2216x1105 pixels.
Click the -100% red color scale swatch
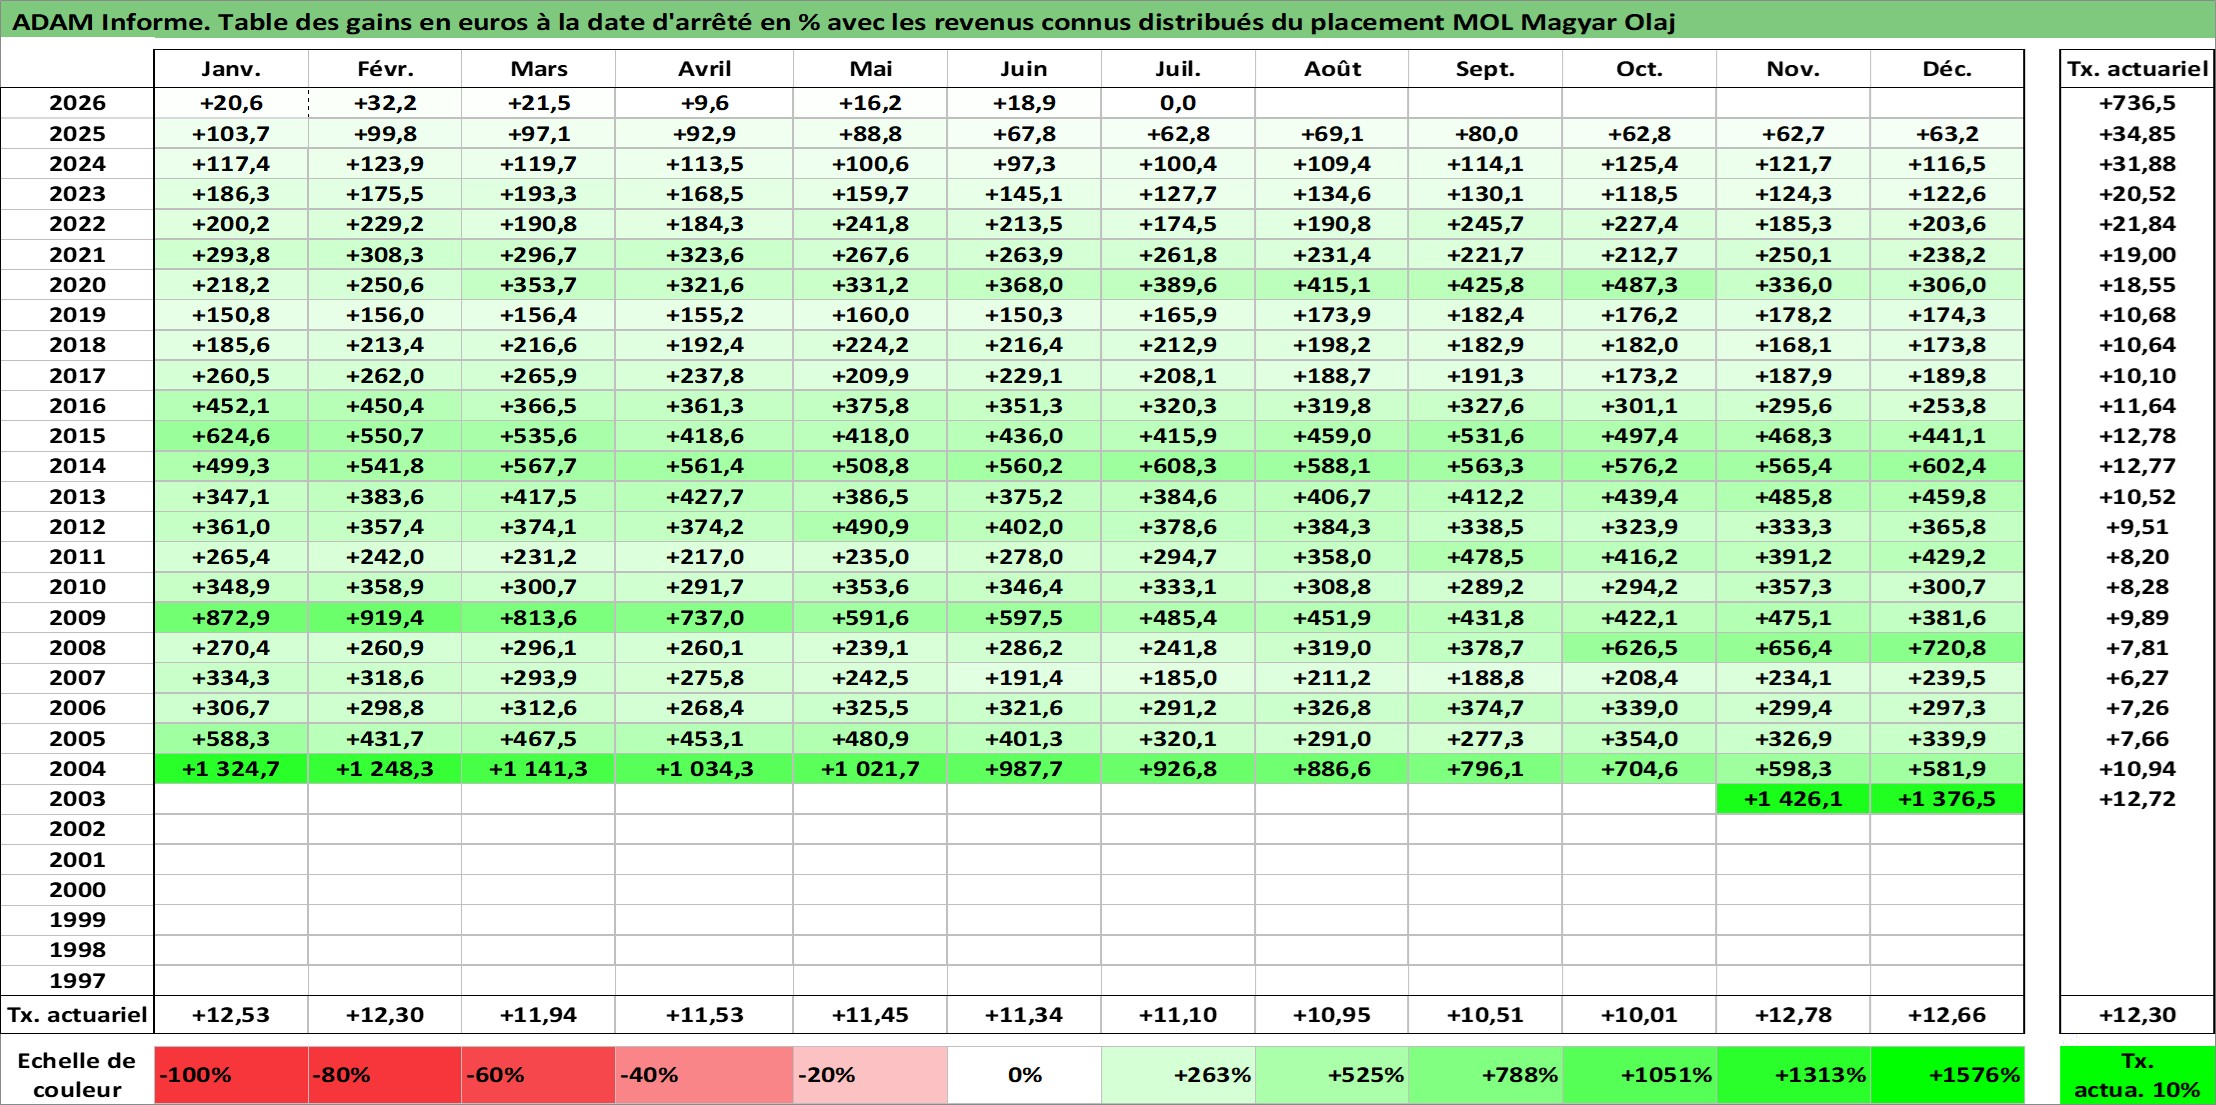[x=231, y=1075]
